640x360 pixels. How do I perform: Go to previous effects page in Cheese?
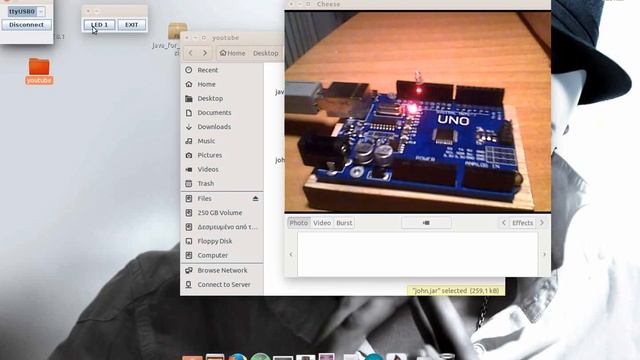(x=504, y=223)
